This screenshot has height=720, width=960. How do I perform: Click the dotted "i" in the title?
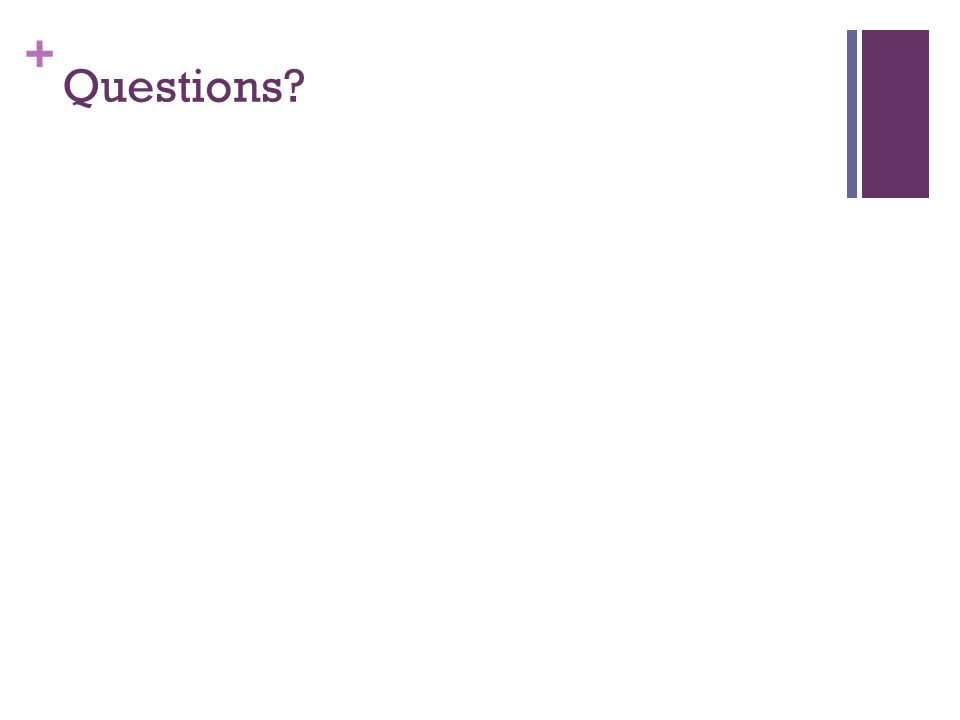tap(198, 86)
